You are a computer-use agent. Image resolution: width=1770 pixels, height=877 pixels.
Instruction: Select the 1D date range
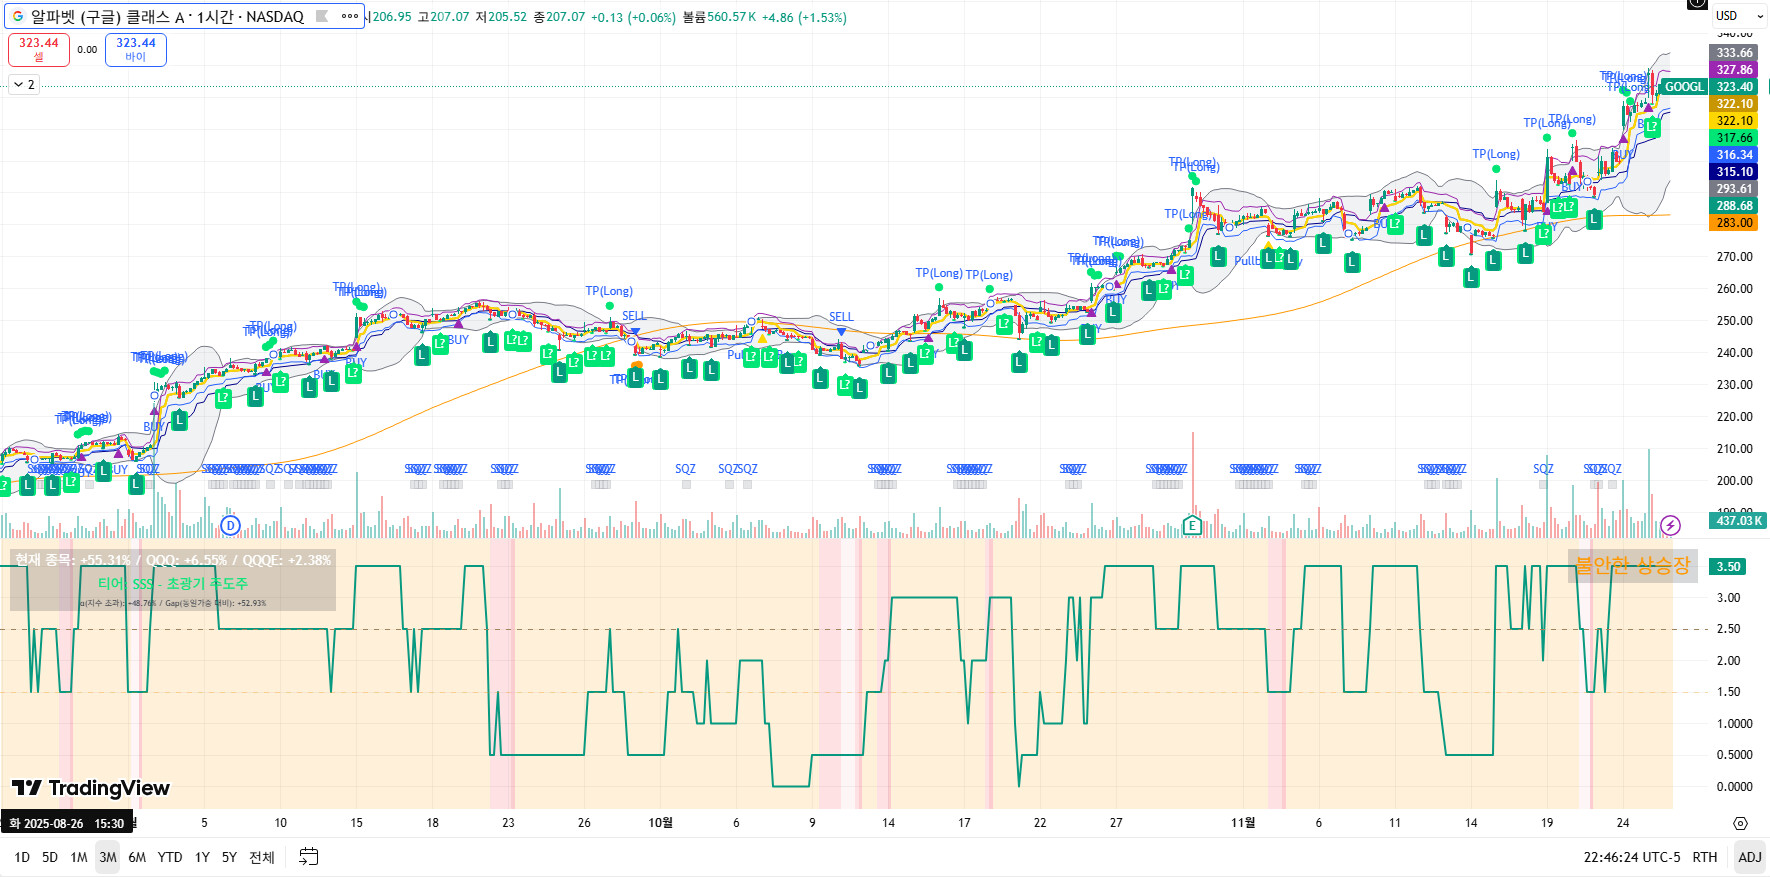coord(22,857)
